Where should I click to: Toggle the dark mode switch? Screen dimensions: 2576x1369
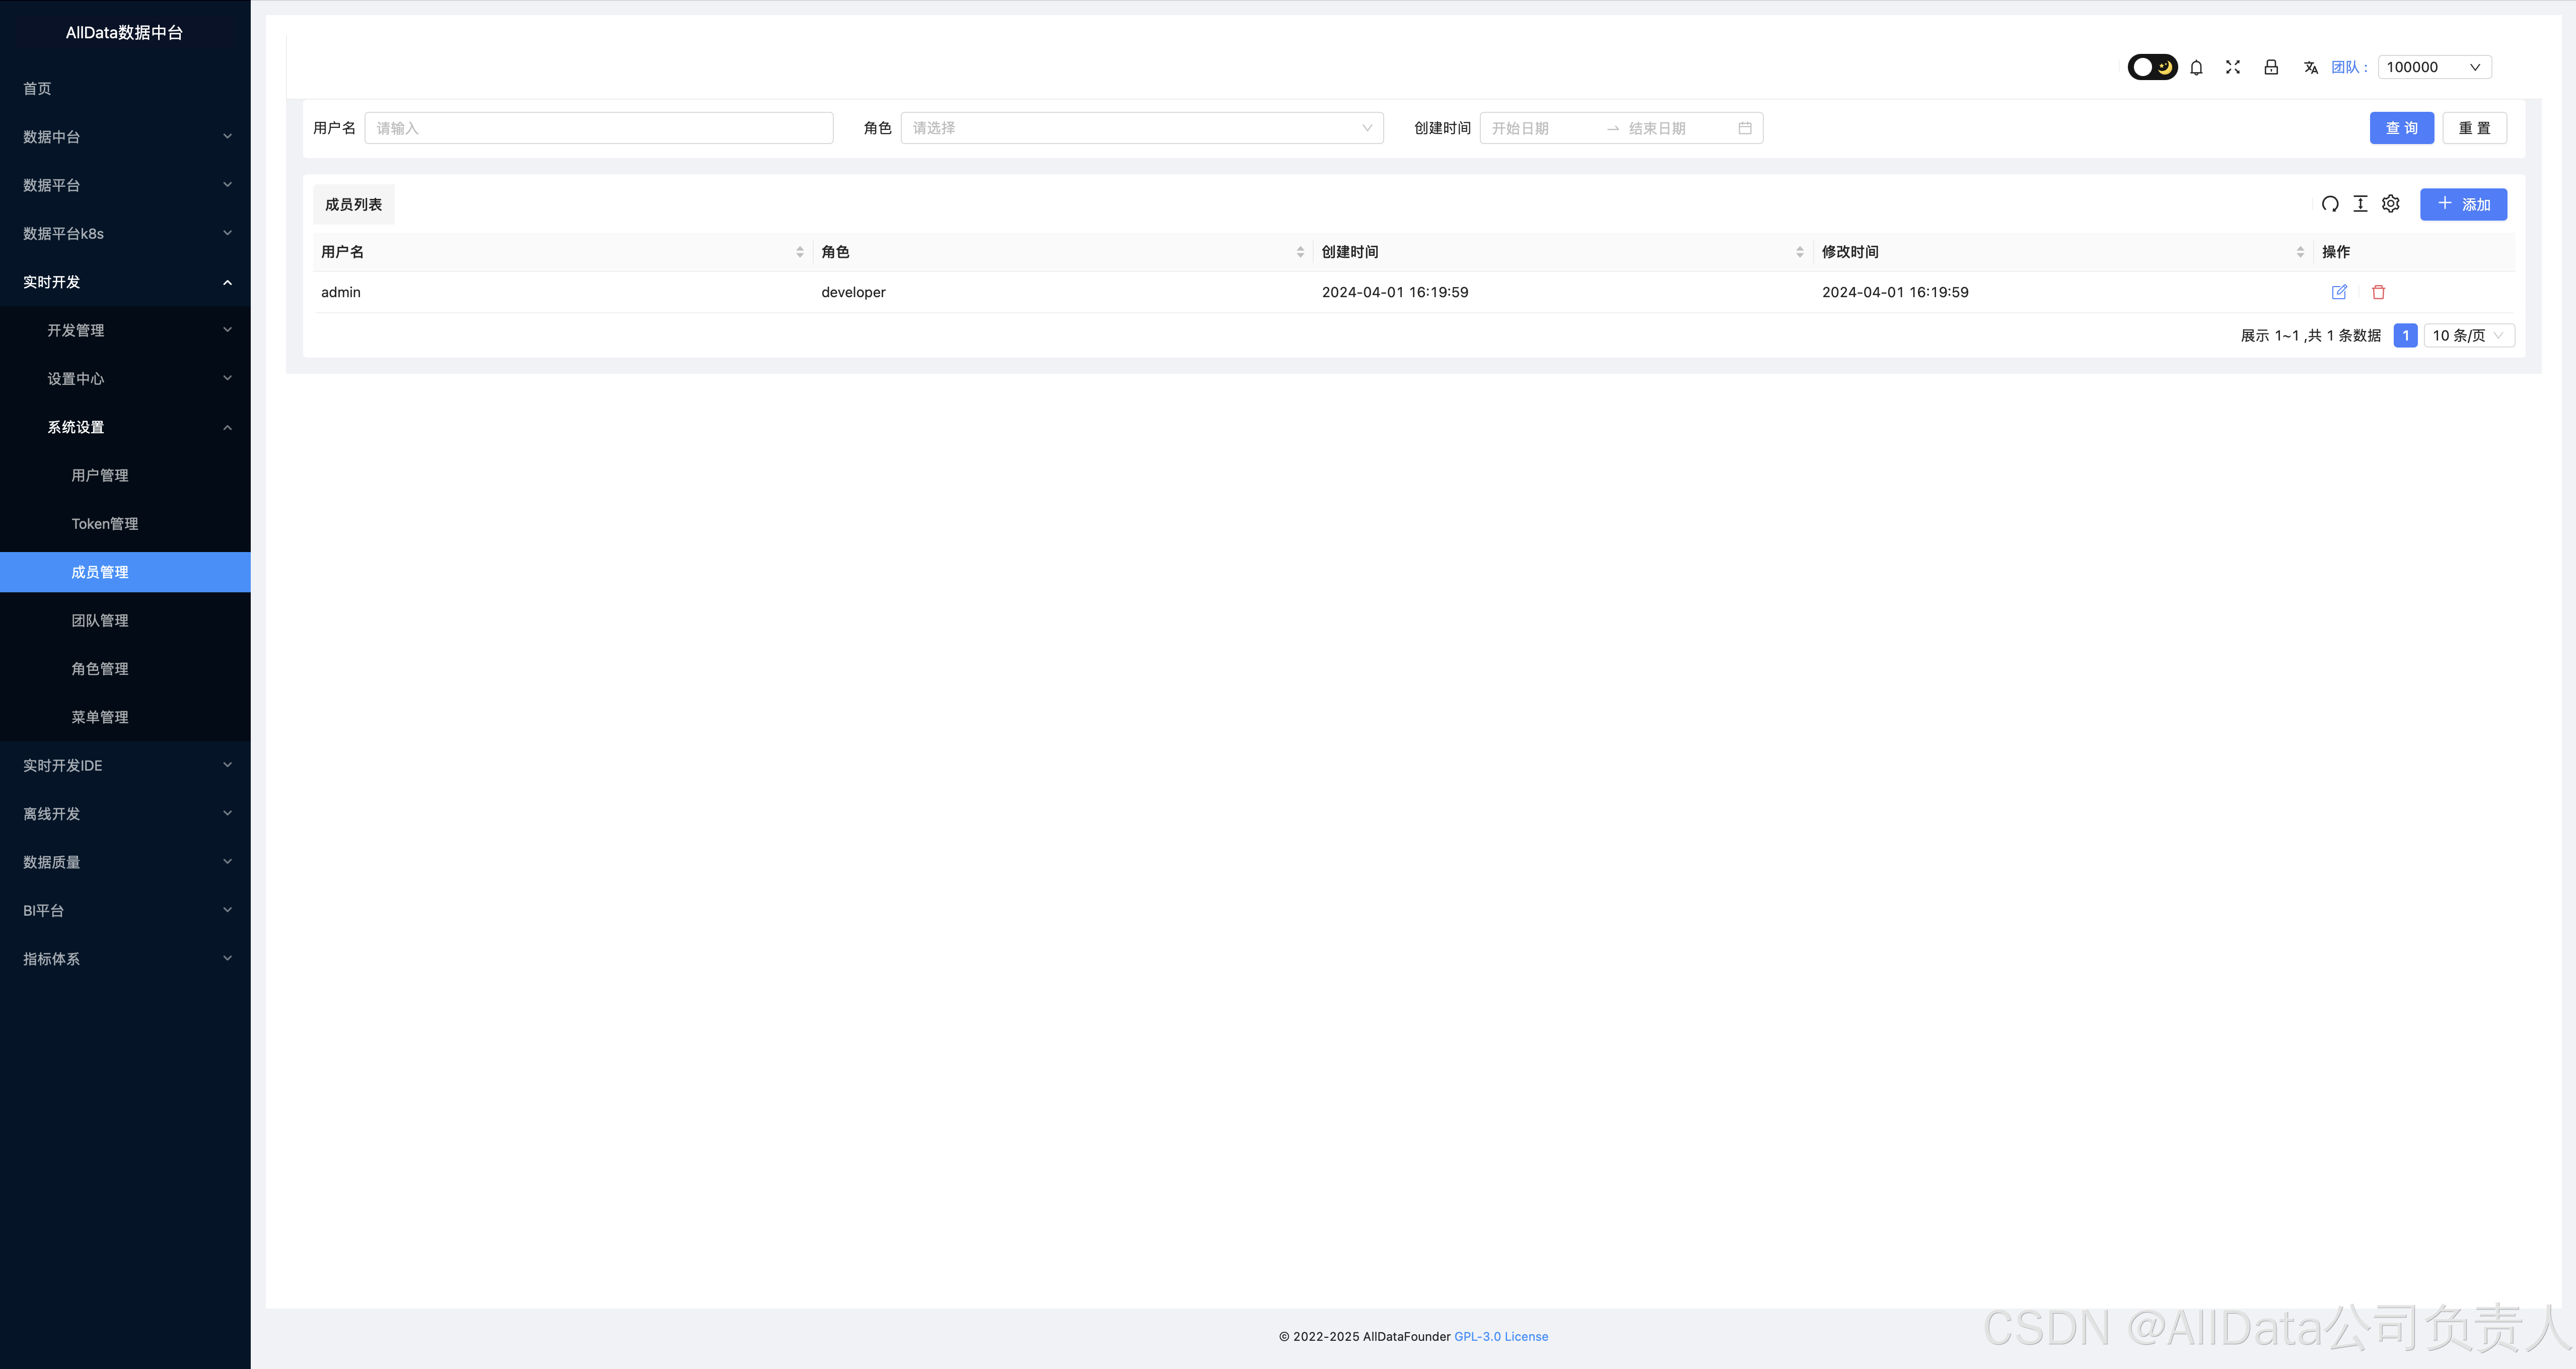2151,67
